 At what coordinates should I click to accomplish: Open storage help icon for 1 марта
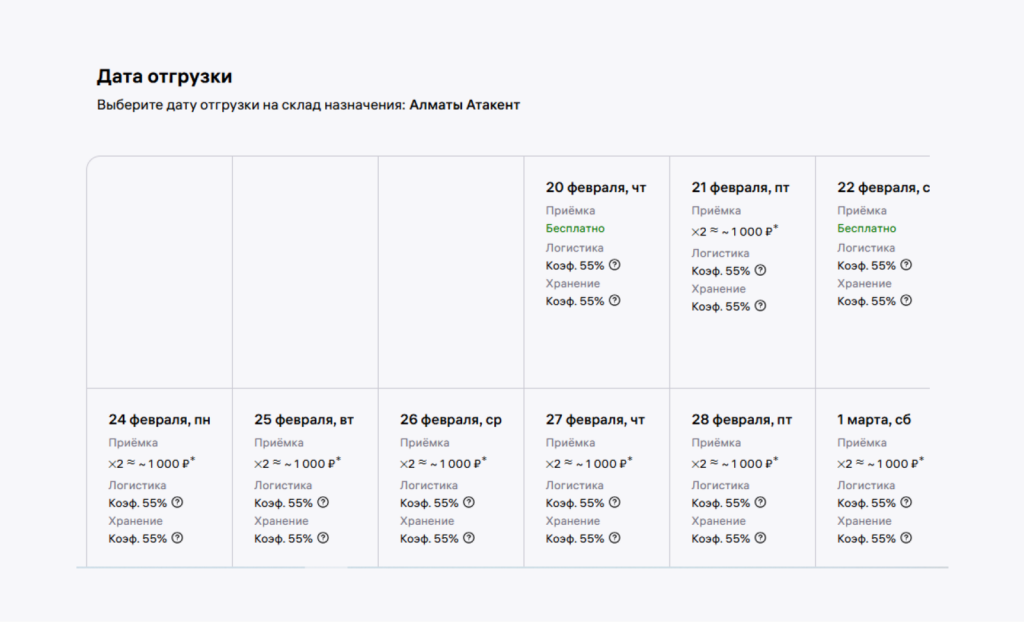click(x=906, y=538)
